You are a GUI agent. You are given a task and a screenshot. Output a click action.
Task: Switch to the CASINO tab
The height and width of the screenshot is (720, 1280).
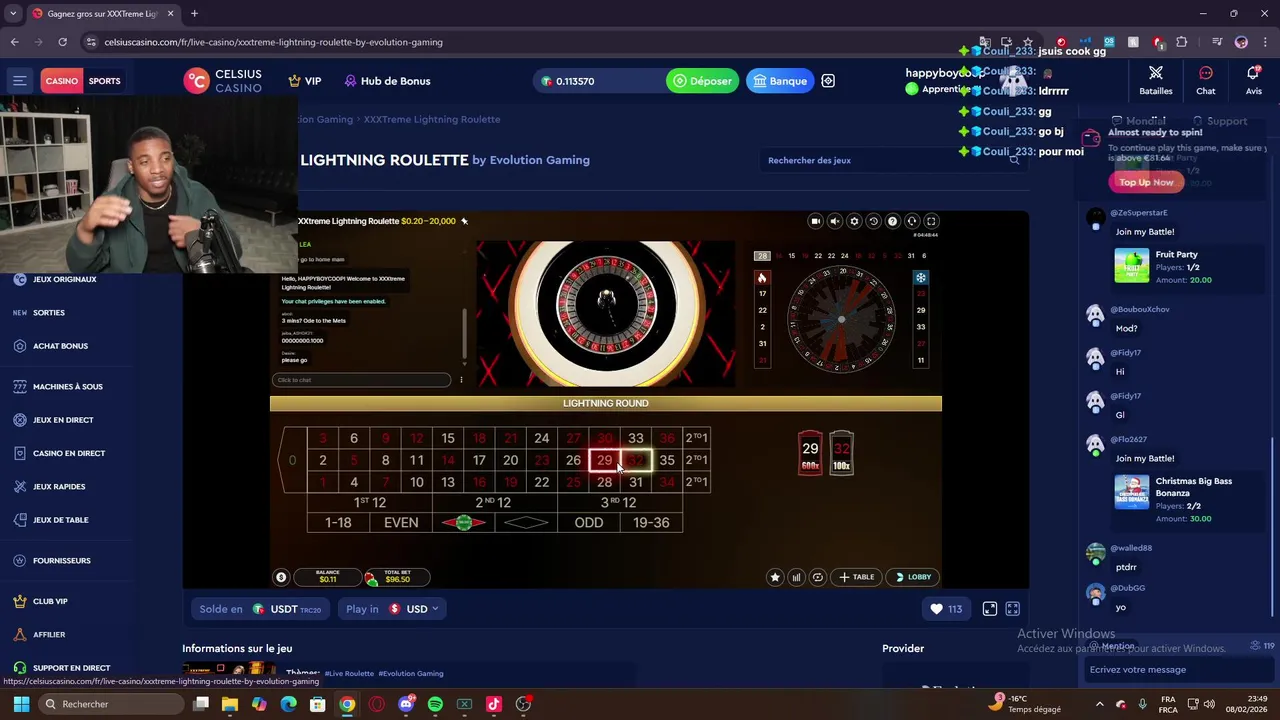coord(61,81)
